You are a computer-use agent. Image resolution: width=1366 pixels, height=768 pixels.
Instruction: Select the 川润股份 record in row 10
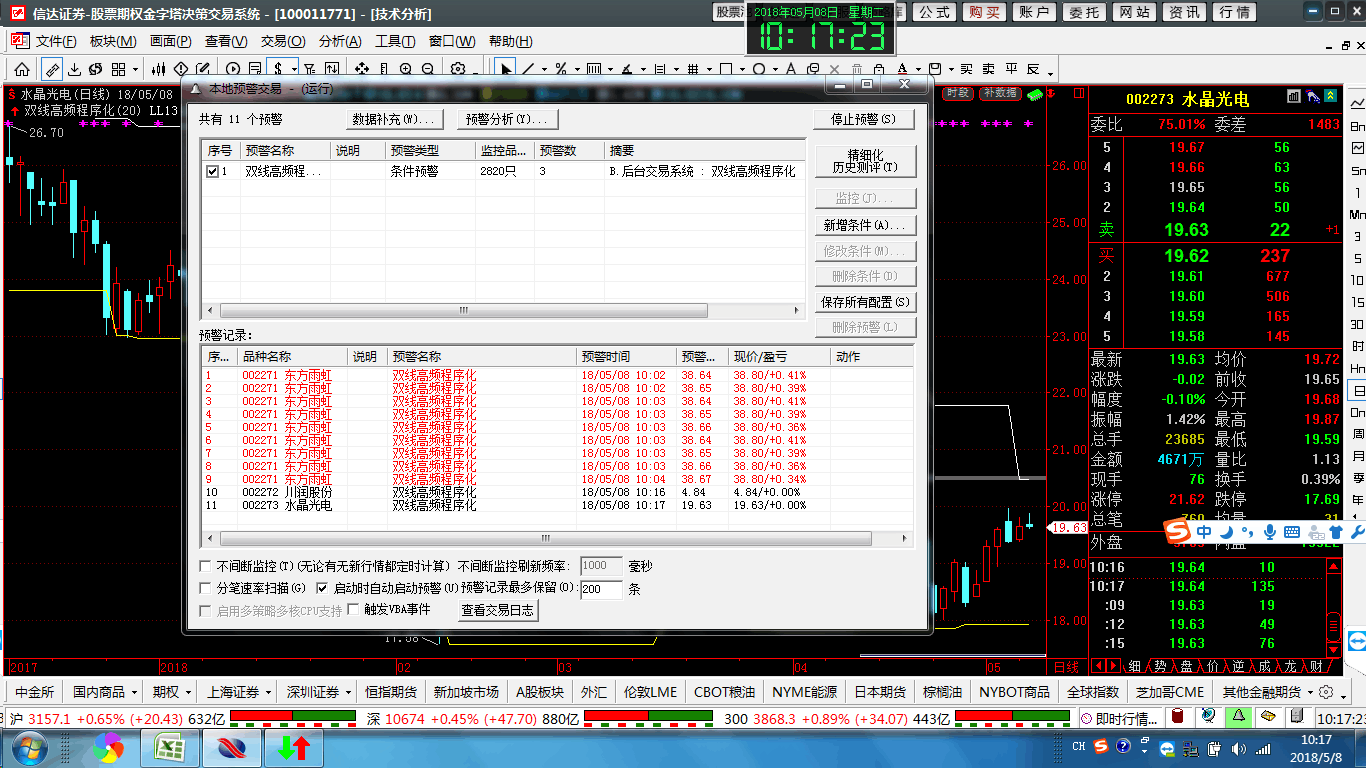(557, 492)
